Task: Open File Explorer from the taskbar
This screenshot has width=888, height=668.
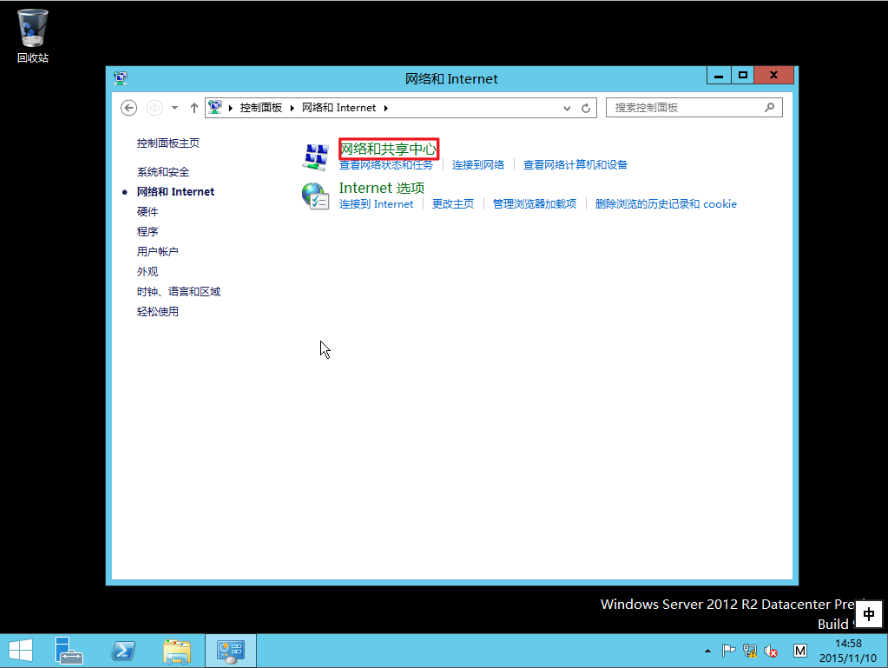Action: point(177,650)
